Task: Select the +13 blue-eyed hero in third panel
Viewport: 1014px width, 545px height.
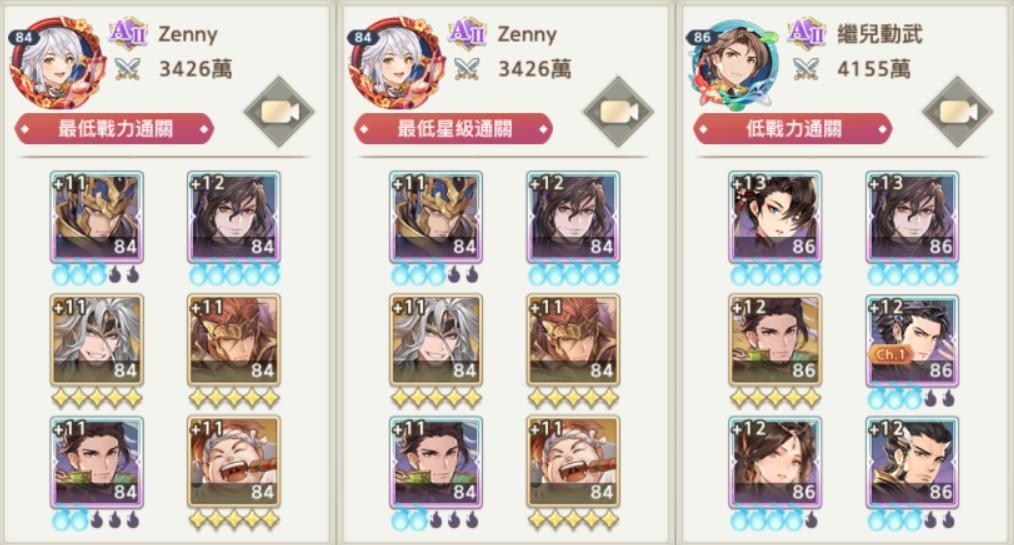Action: tap(775, 217)
